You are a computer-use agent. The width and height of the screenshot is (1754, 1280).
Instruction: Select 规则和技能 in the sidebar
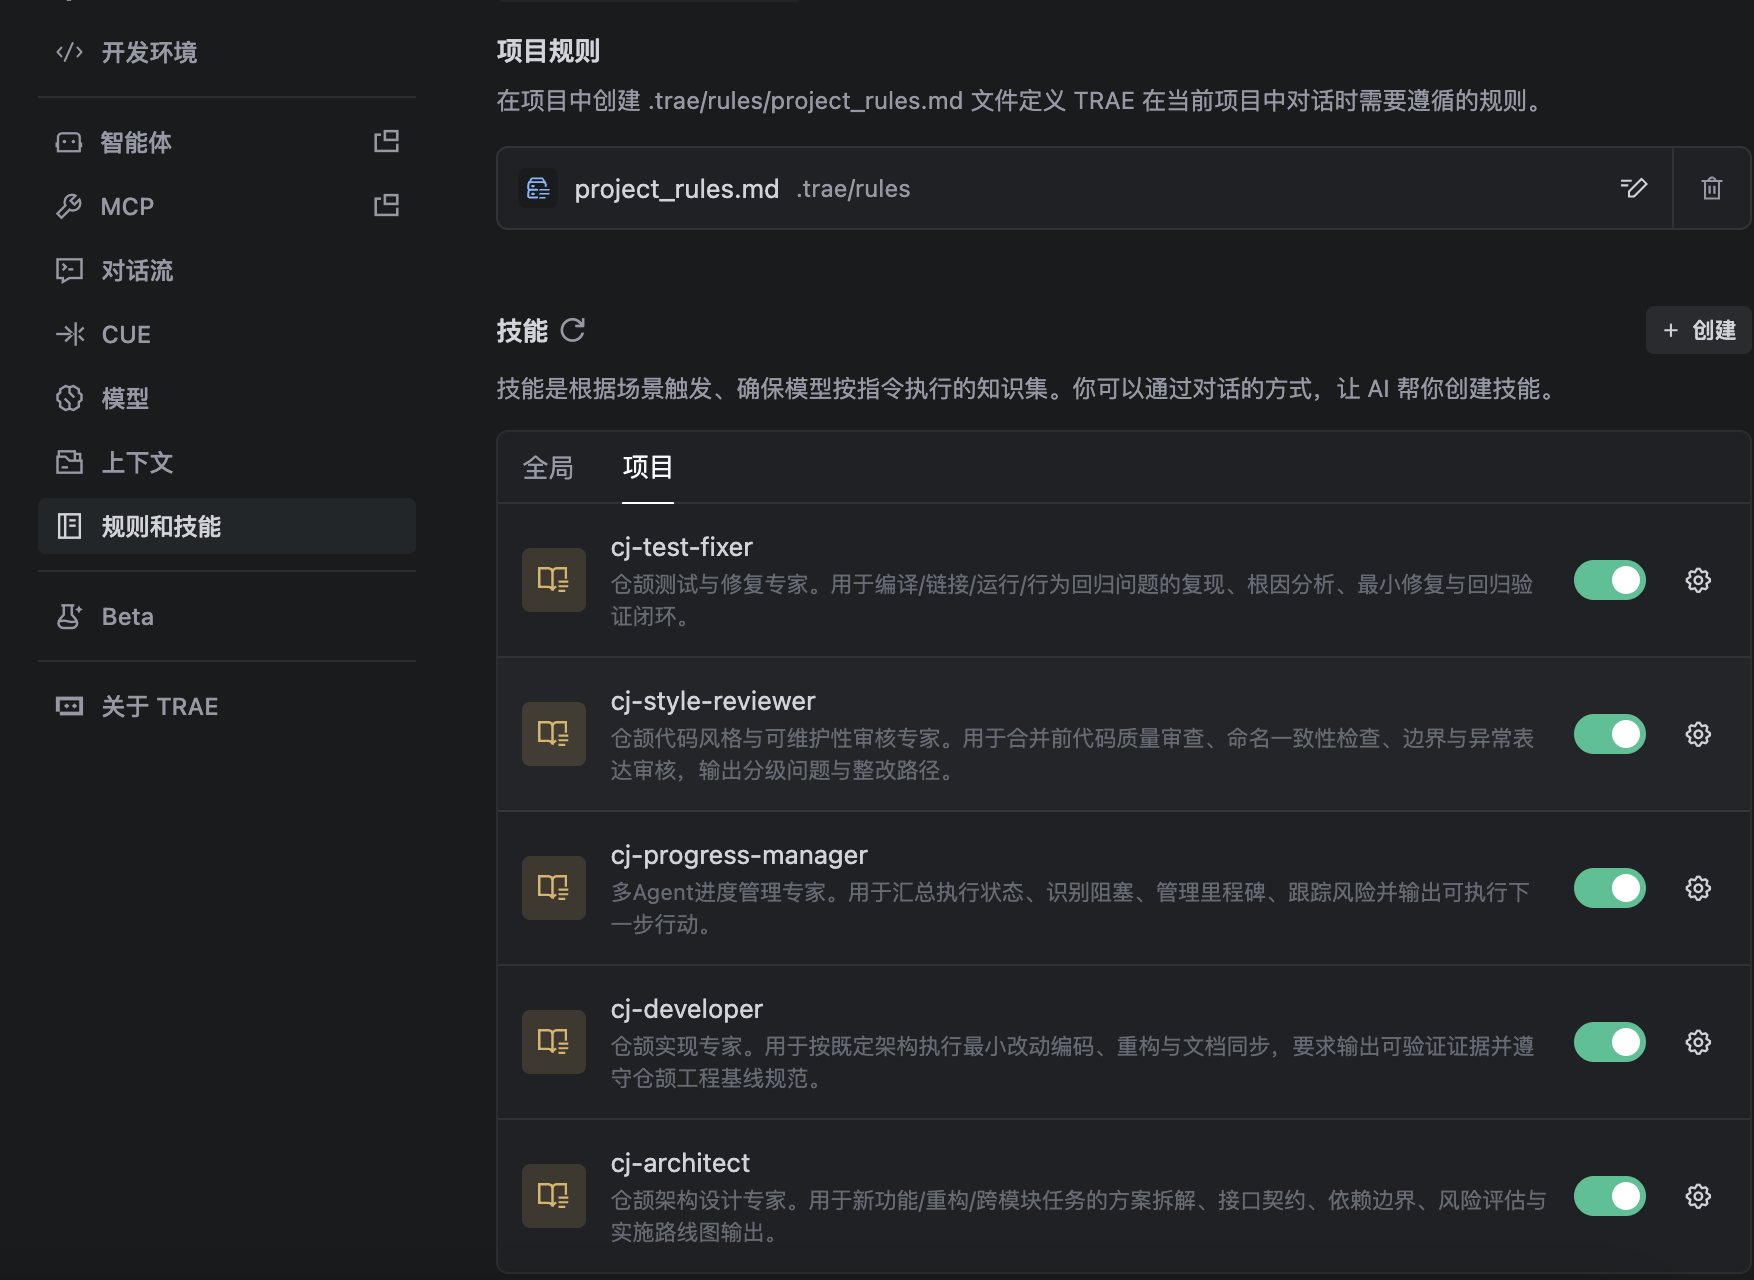tap(227, 526)
